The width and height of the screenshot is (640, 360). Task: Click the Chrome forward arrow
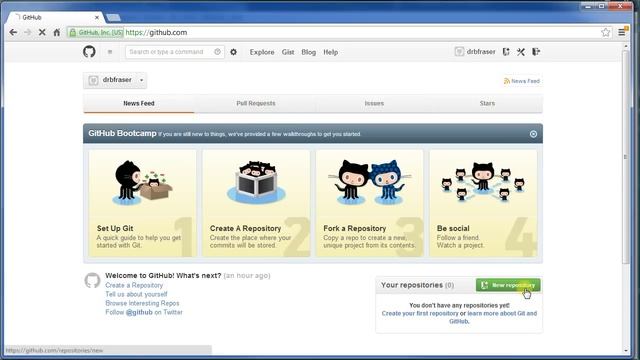(28, 32)
